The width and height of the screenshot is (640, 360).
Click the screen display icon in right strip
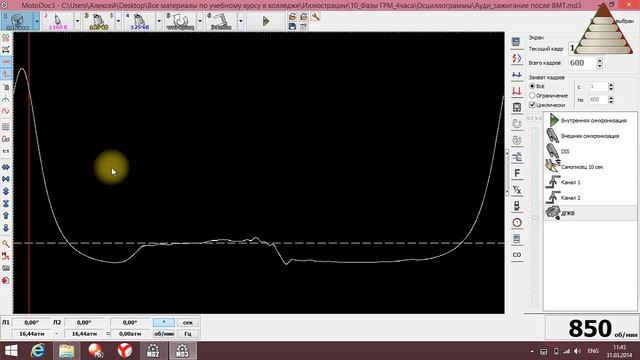(x=516, y=42)
